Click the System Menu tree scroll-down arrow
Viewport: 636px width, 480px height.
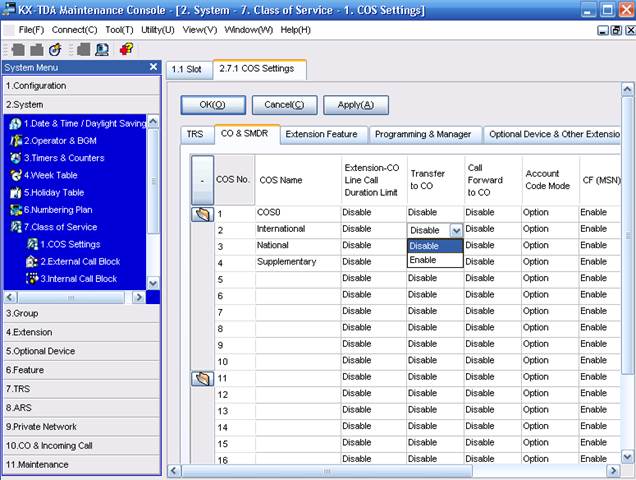pyautogui.click(x=153, y=283)
